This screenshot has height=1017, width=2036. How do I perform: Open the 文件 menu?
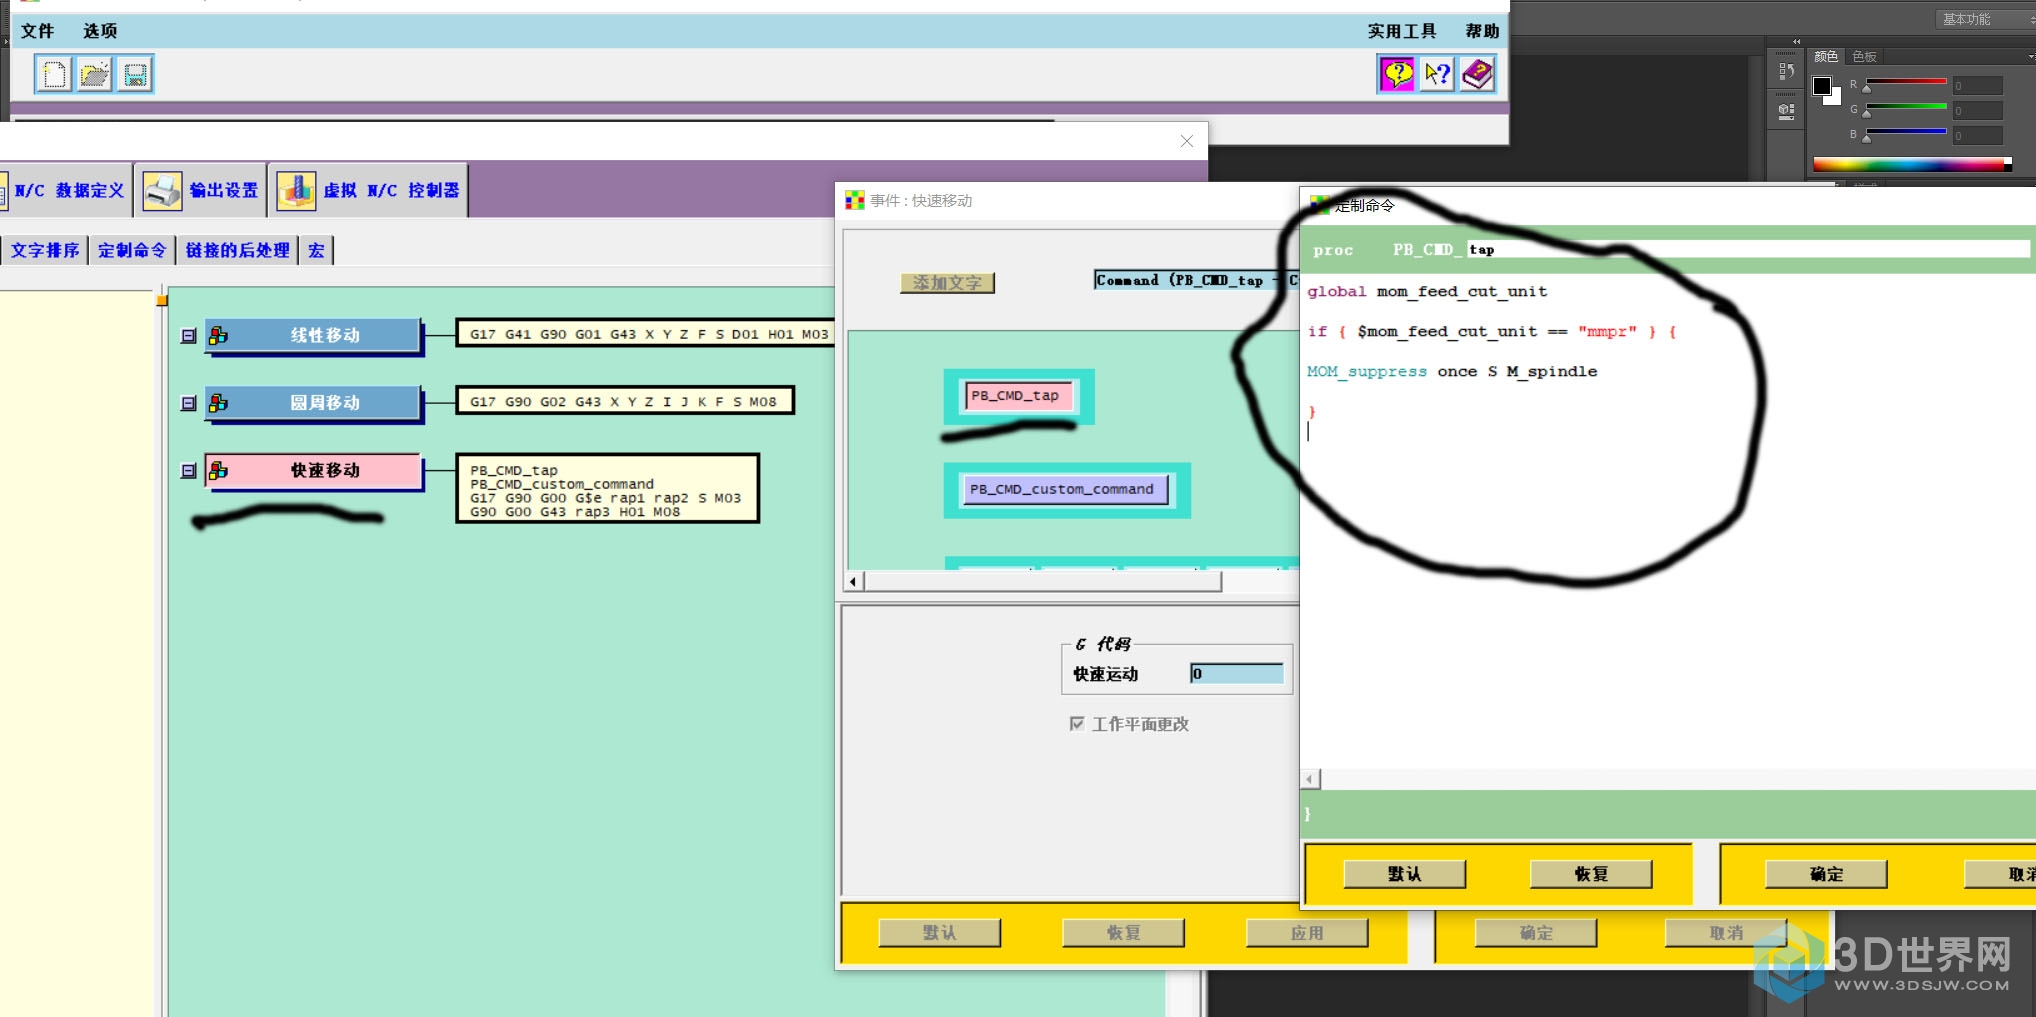(38, 31)
